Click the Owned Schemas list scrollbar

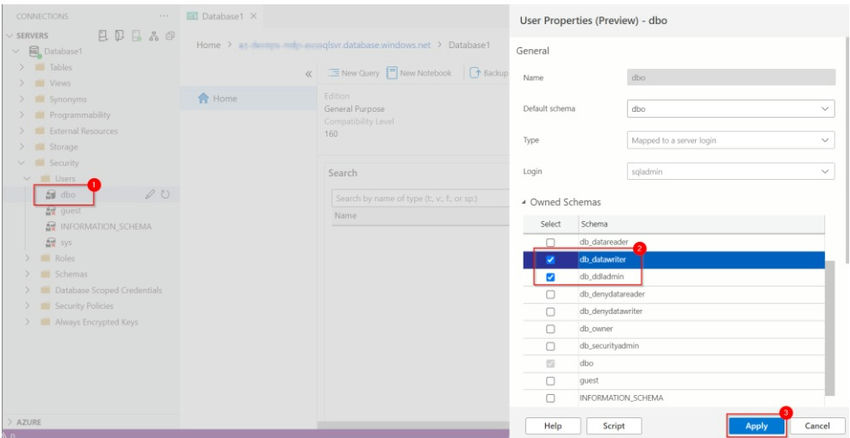tap(830, 328)
